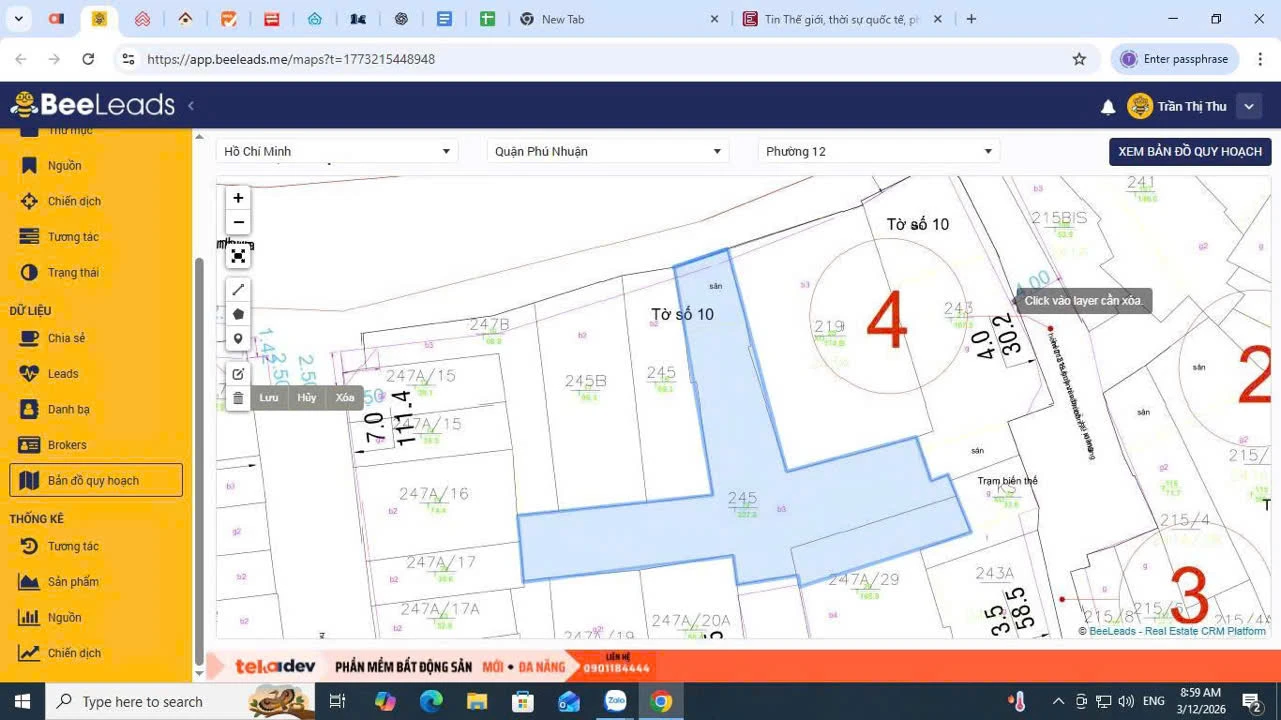The image size is (1281, 720).
Task: Click the Lưu save button
Action: pyautogui.click(x=269, y=398)
